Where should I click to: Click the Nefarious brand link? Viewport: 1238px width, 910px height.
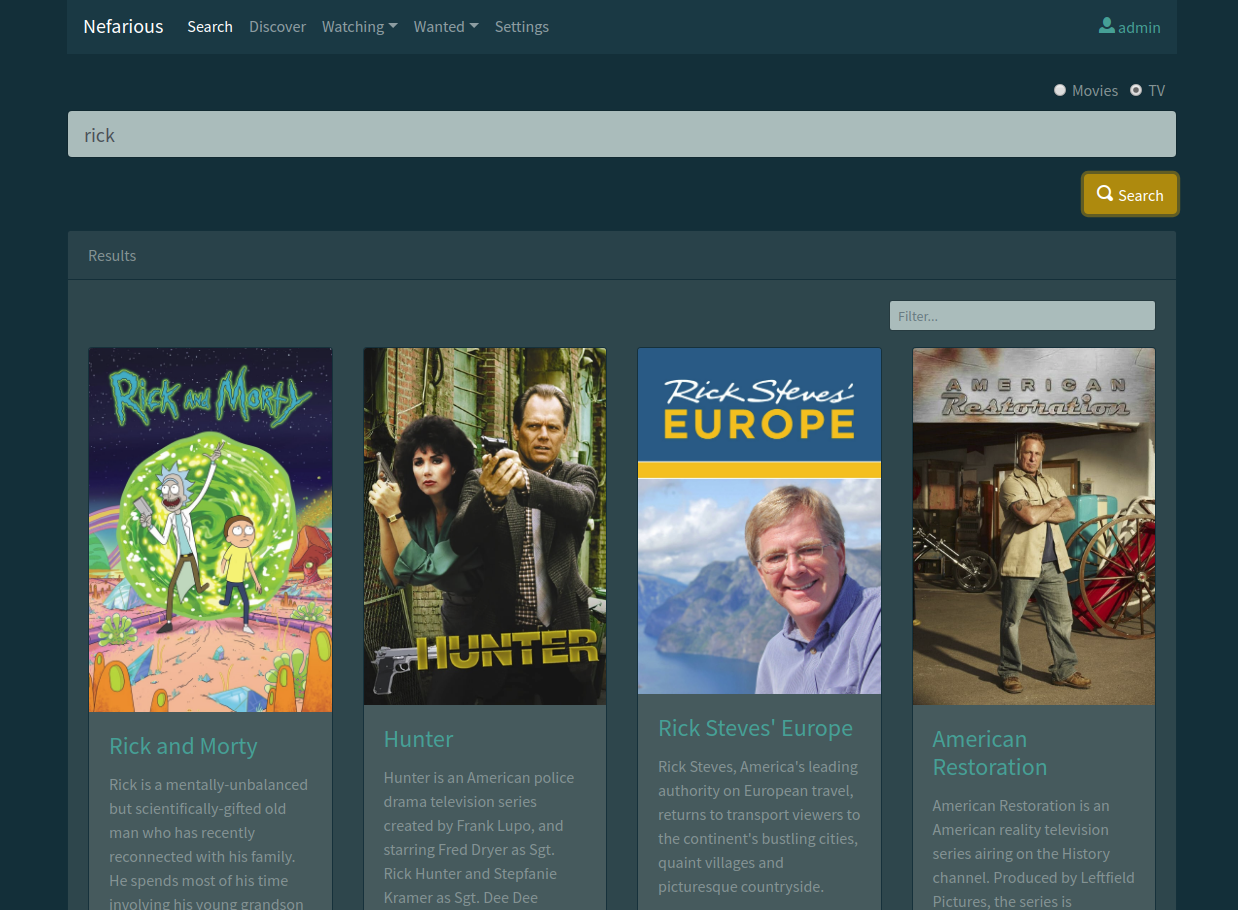tap(123, 27)
